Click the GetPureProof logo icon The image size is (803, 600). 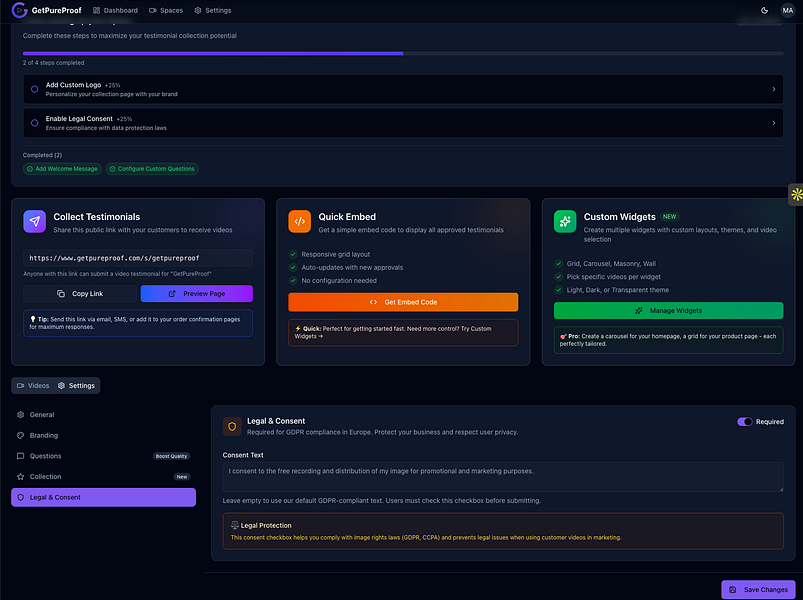(x=19, y=10)
